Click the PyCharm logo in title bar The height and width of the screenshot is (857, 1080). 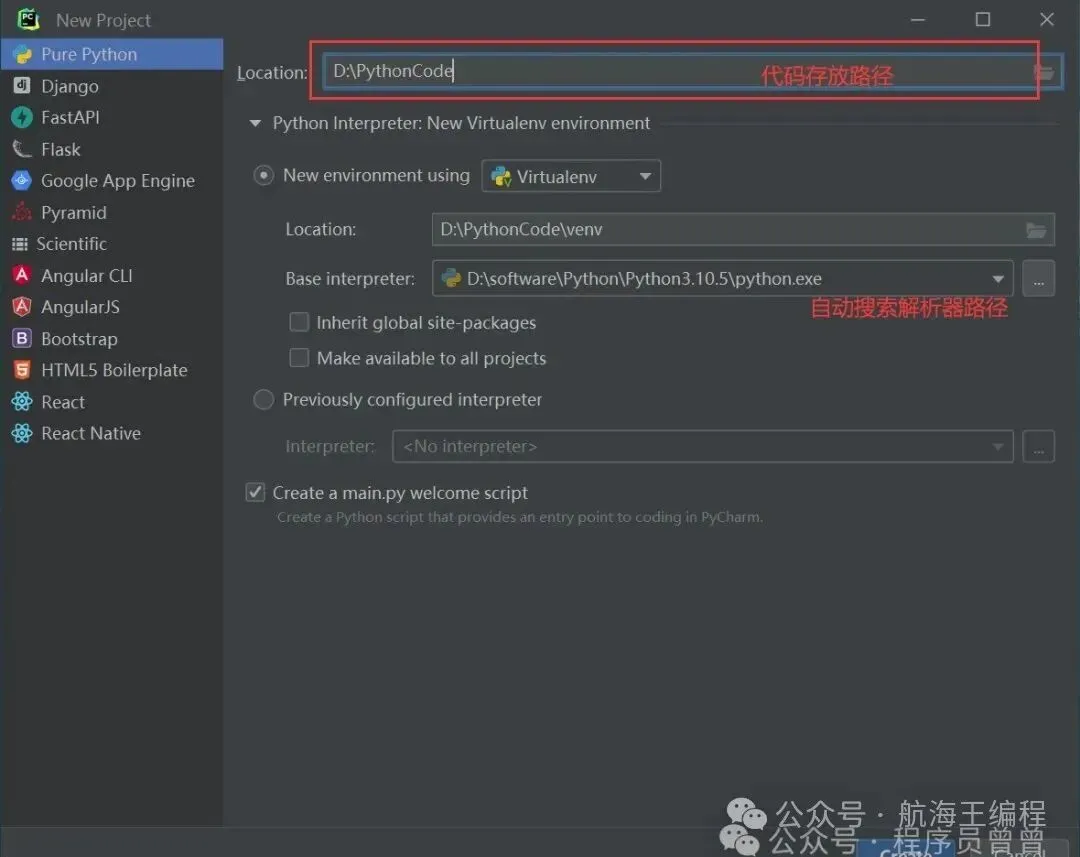[x=28, y=19]
